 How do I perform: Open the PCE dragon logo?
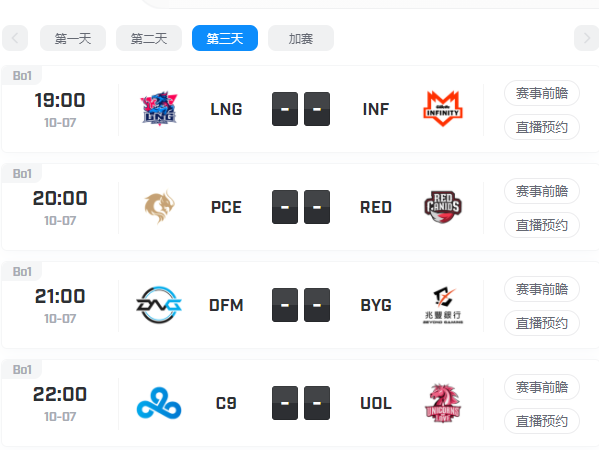[x=159, y=207]
